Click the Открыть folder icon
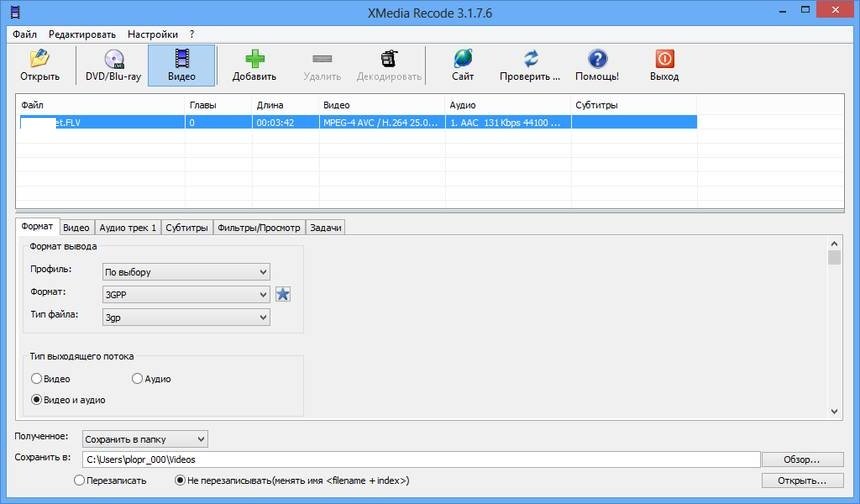 pos(39,59)
